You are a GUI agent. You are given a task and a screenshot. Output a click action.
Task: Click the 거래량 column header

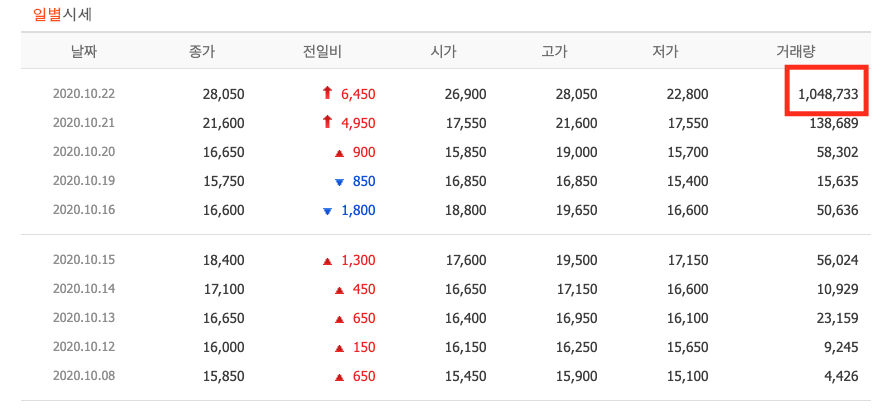pyautogui.click(x=795, y=52)
